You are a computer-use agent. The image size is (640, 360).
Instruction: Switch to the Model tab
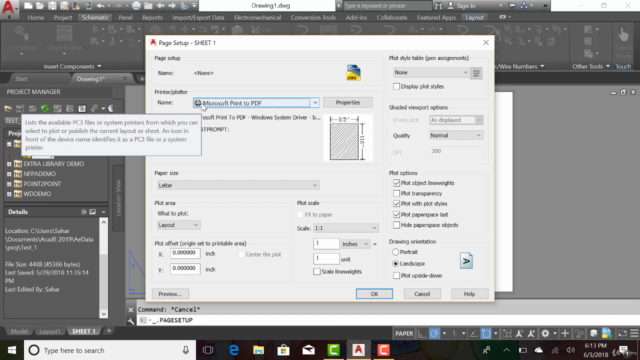coord(19,331)
